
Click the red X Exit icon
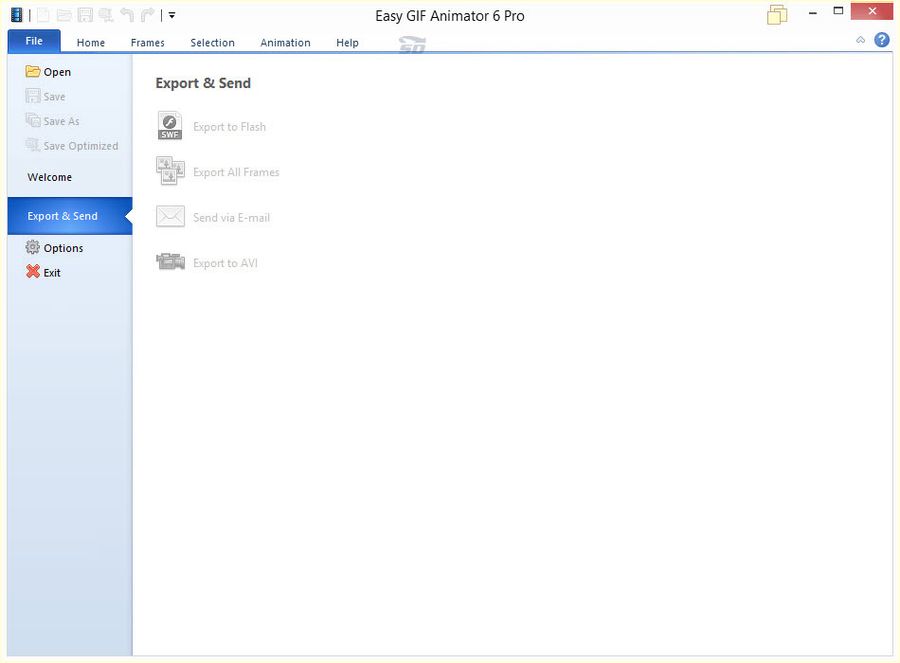click(33, 272)
